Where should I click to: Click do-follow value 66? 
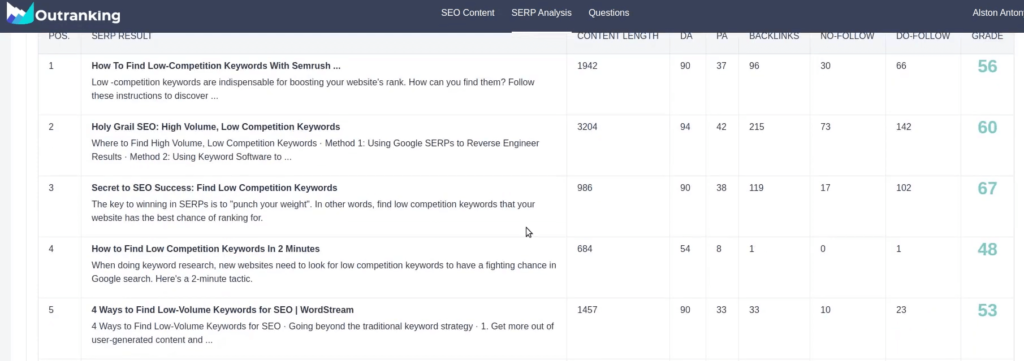901,66
